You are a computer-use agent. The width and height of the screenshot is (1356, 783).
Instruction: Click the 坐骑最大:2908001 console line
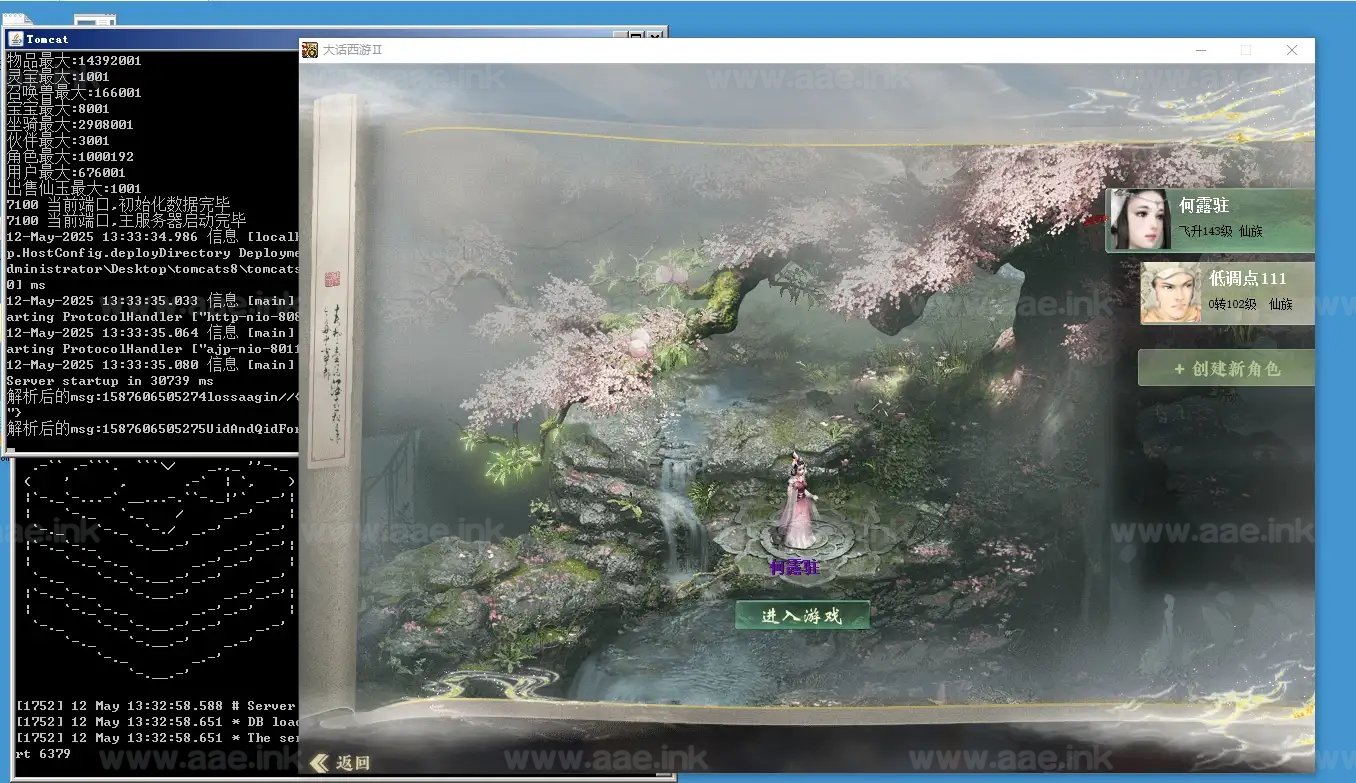(x=70, y=124)
